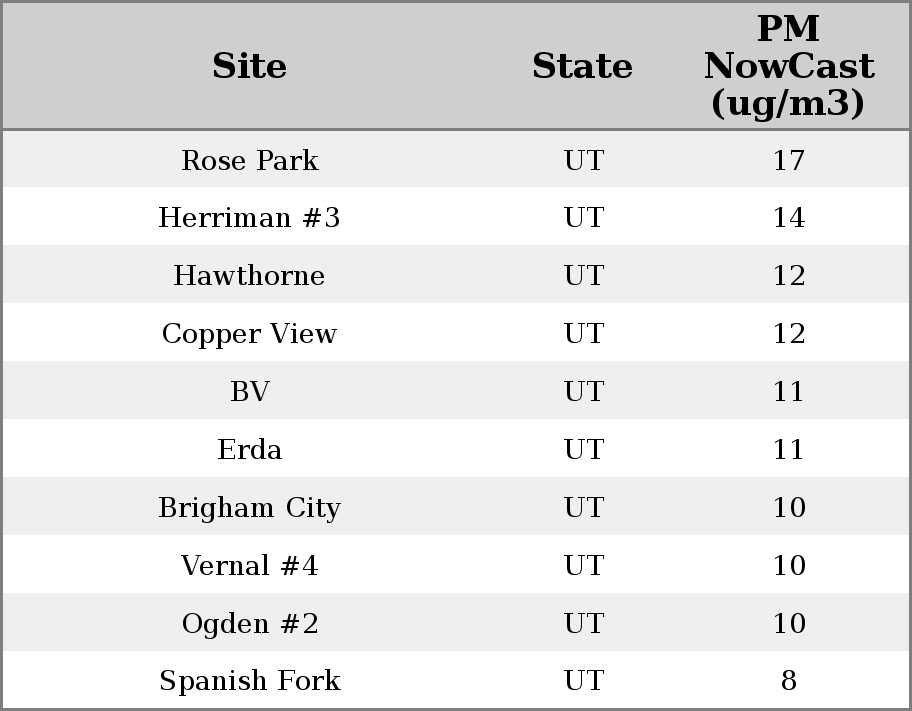The height and width of the screenshot is (711, 912).
Task: Click the Copper View site name
Action: point(249,334)
